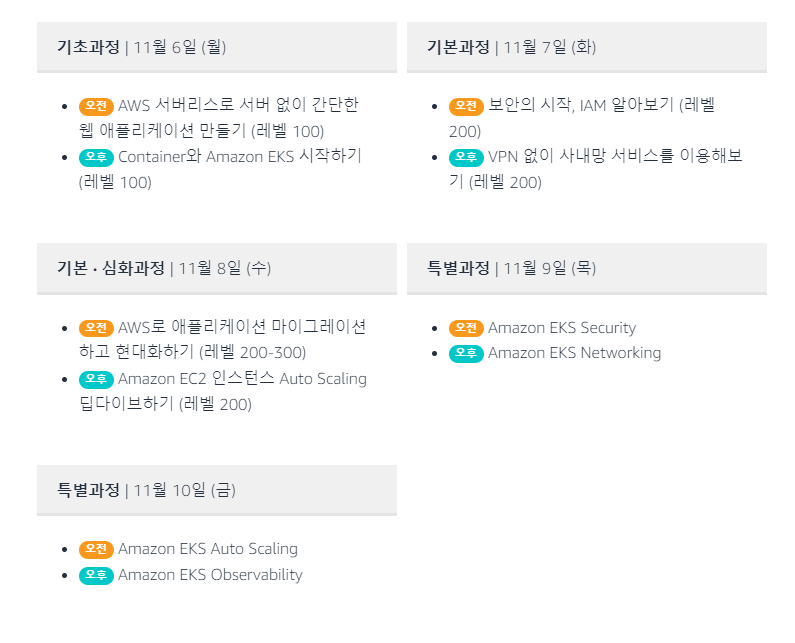The width and height of the screenshot is (795, 643).
Task: Select the 특별과정 11월 10일 (금) header
Action: coord(217,490)
